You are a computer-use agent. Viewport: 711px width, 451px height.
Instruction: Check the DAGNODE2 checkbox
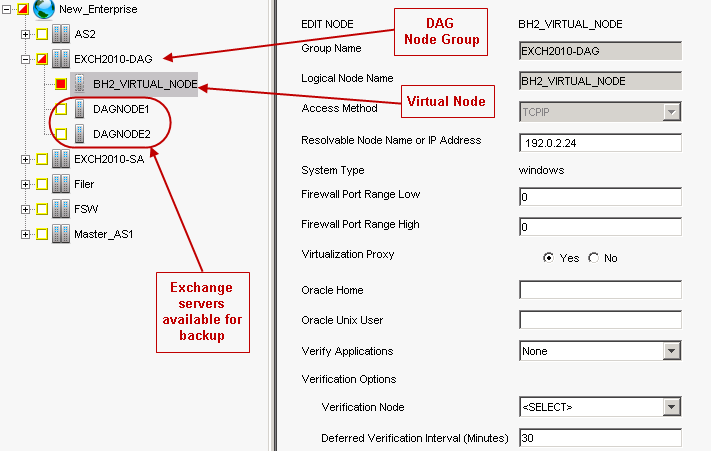(61, 134)
